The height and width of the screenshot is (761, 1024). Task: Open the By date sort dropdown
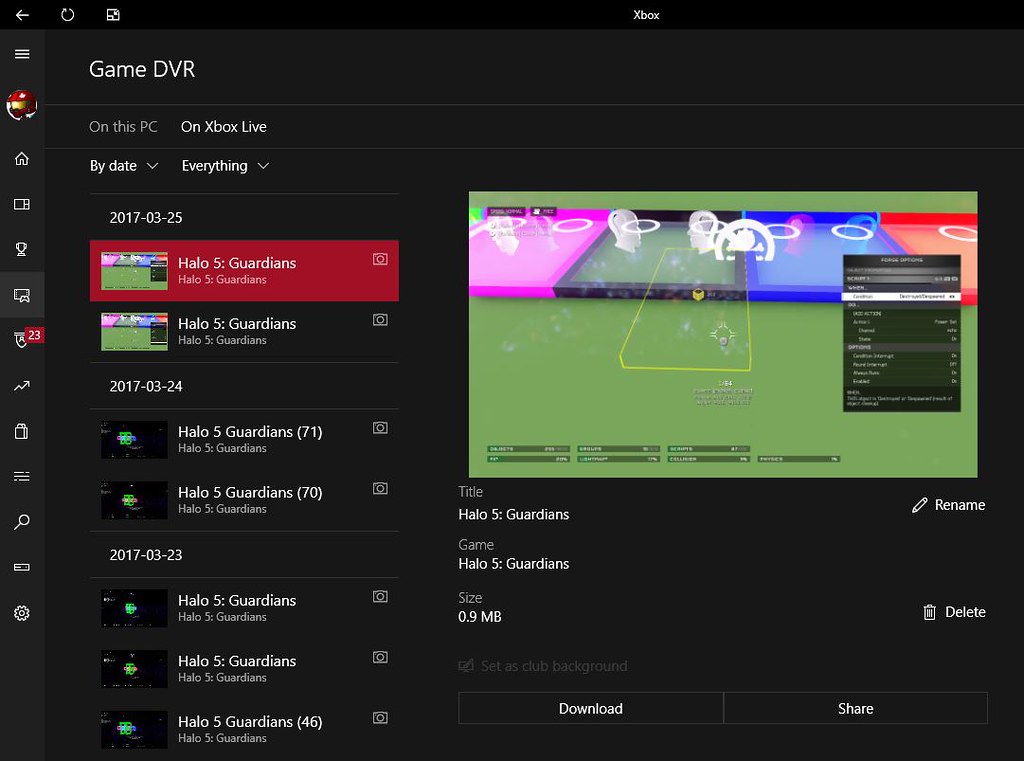[x=124, y=166]
